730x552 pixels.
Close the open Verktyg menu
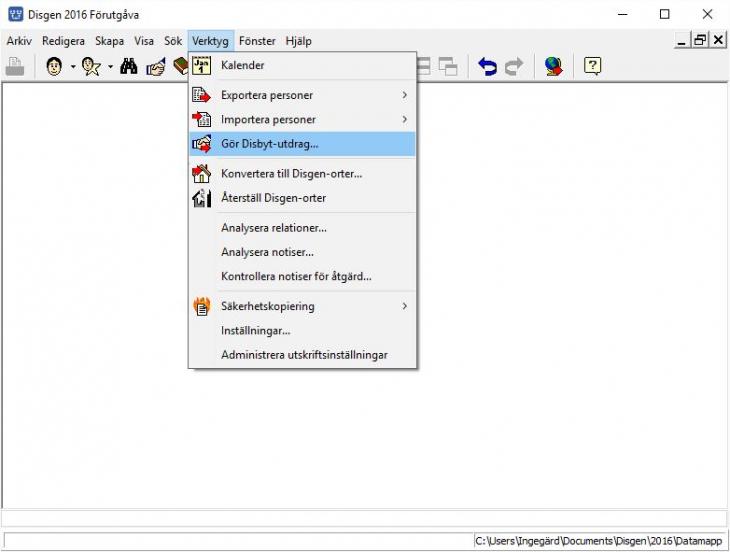pyautogui.click(x=210, y=41)
